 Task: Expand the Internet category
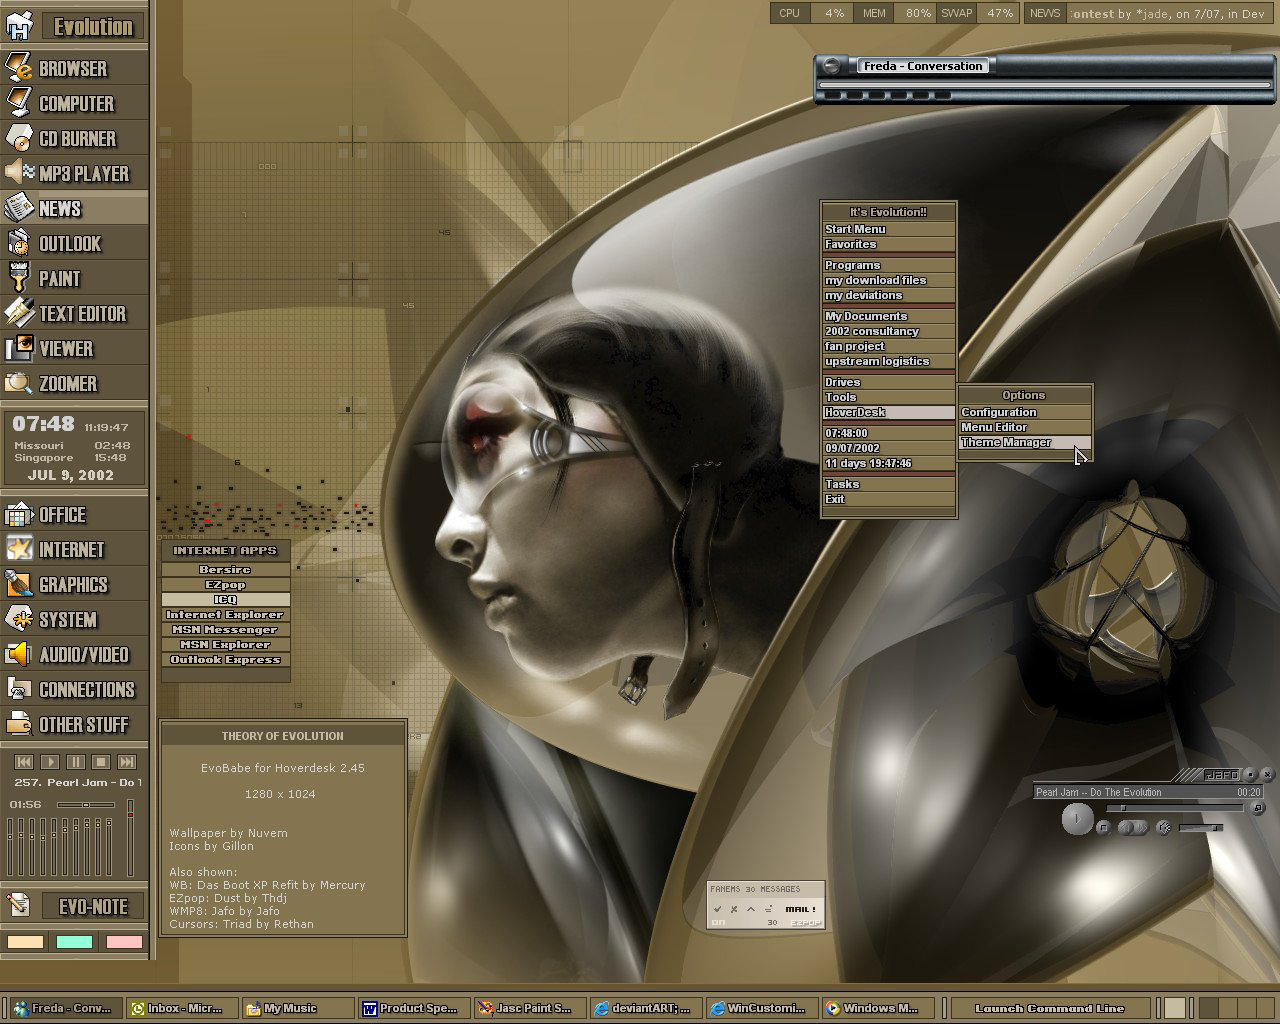pos(74,550)
